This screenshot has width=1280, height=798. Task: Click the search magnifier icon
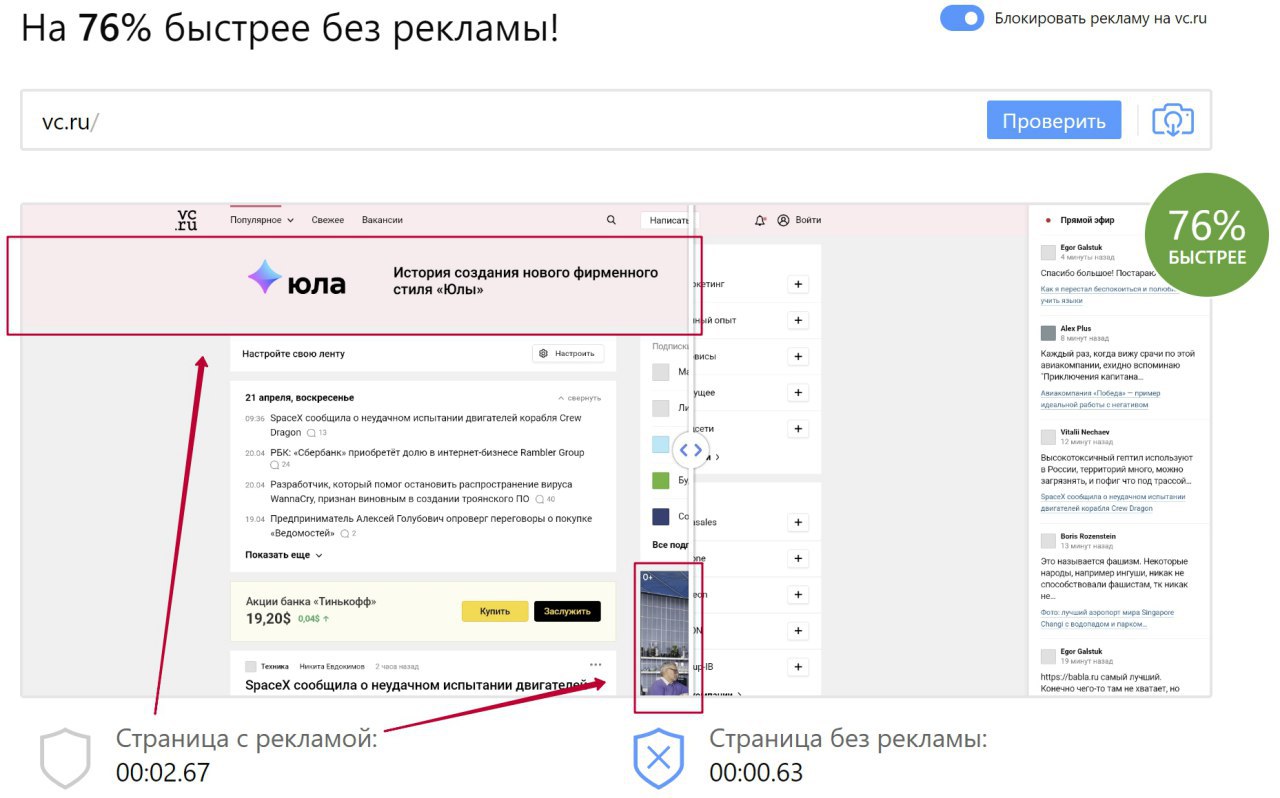point(612,220)
